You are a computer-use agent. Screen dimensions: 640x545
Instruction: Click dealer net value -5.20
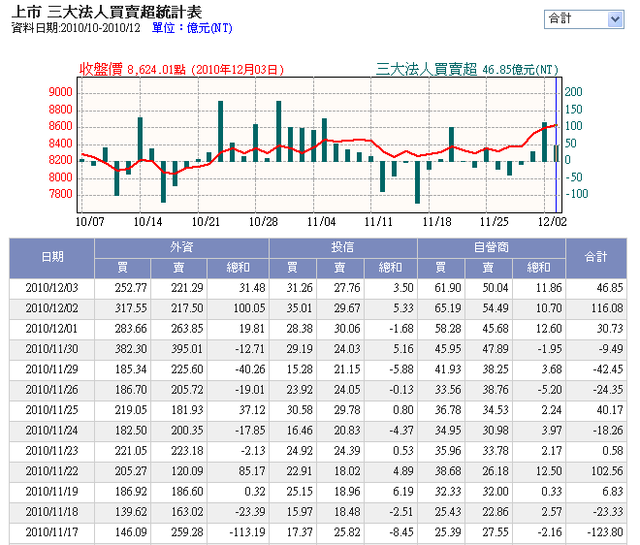(550, 390)
